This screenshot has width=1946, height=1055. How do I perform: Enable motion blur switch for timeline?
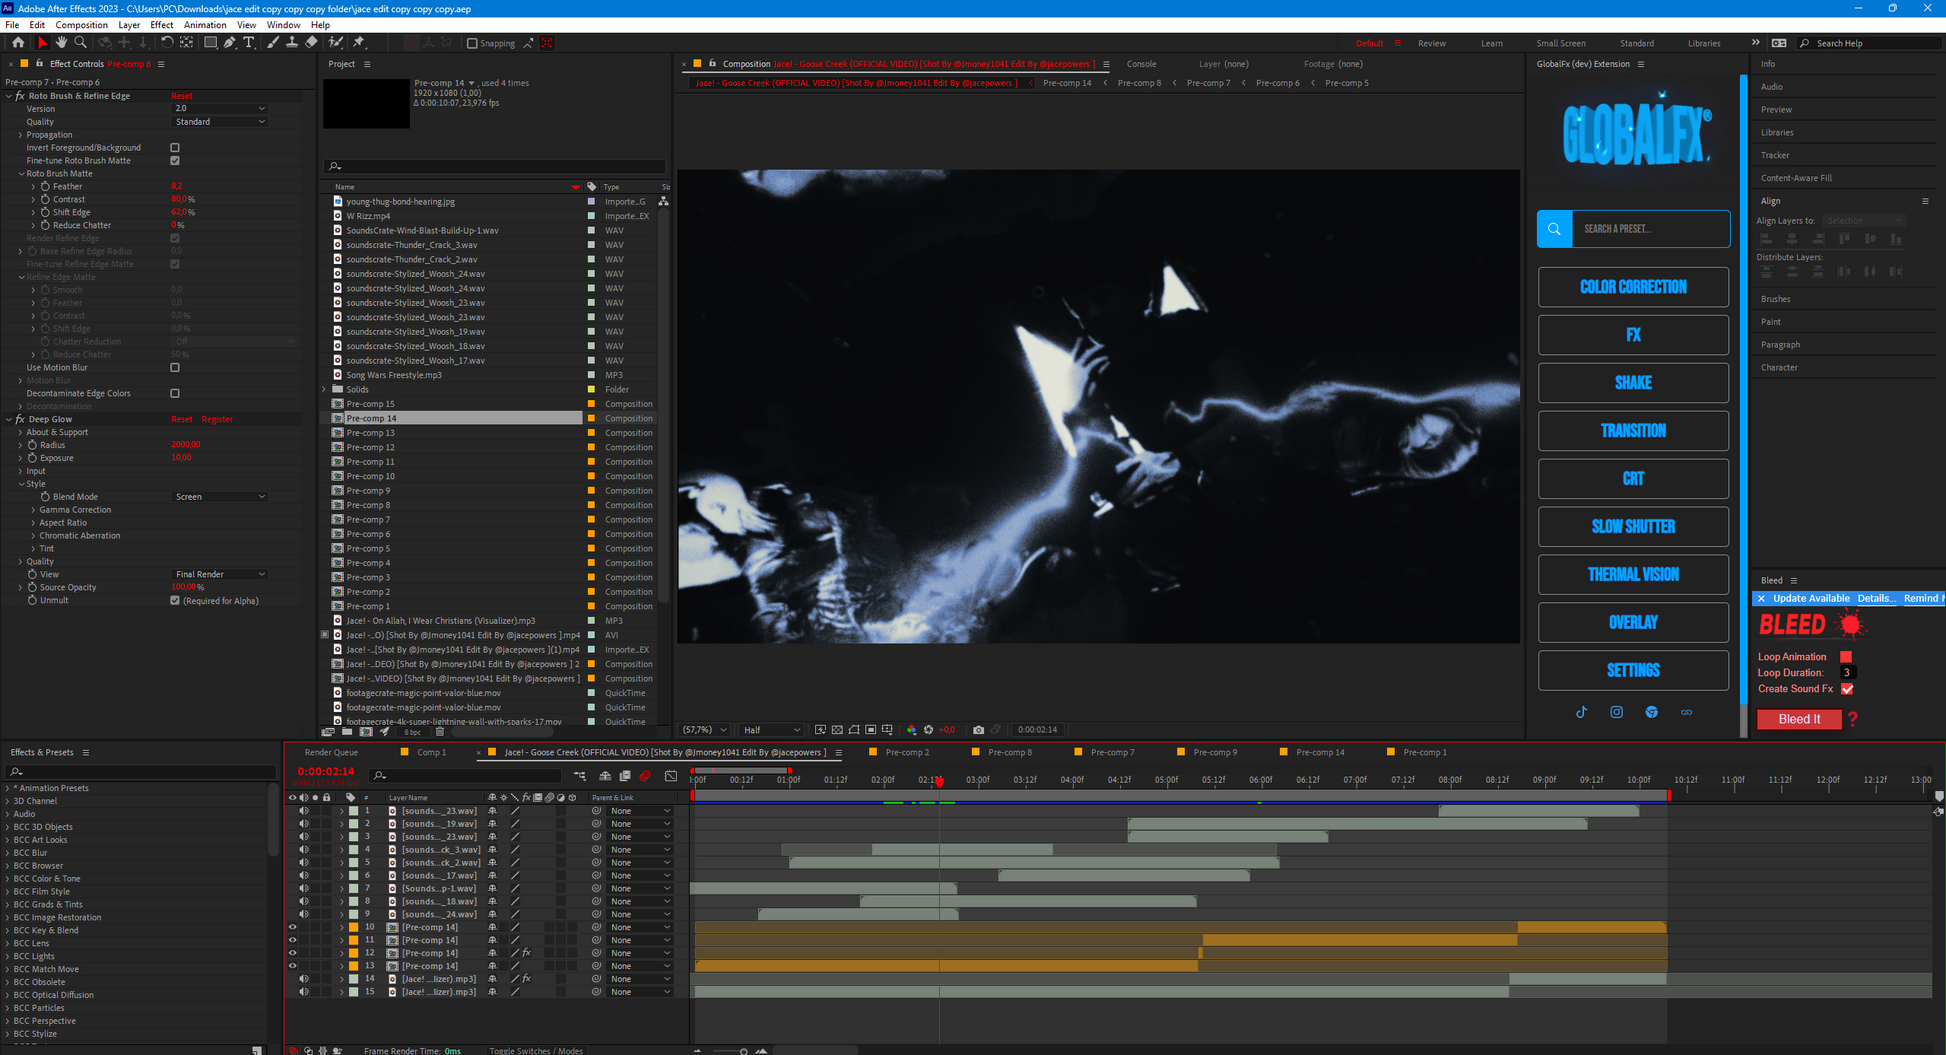pos(645,776)
